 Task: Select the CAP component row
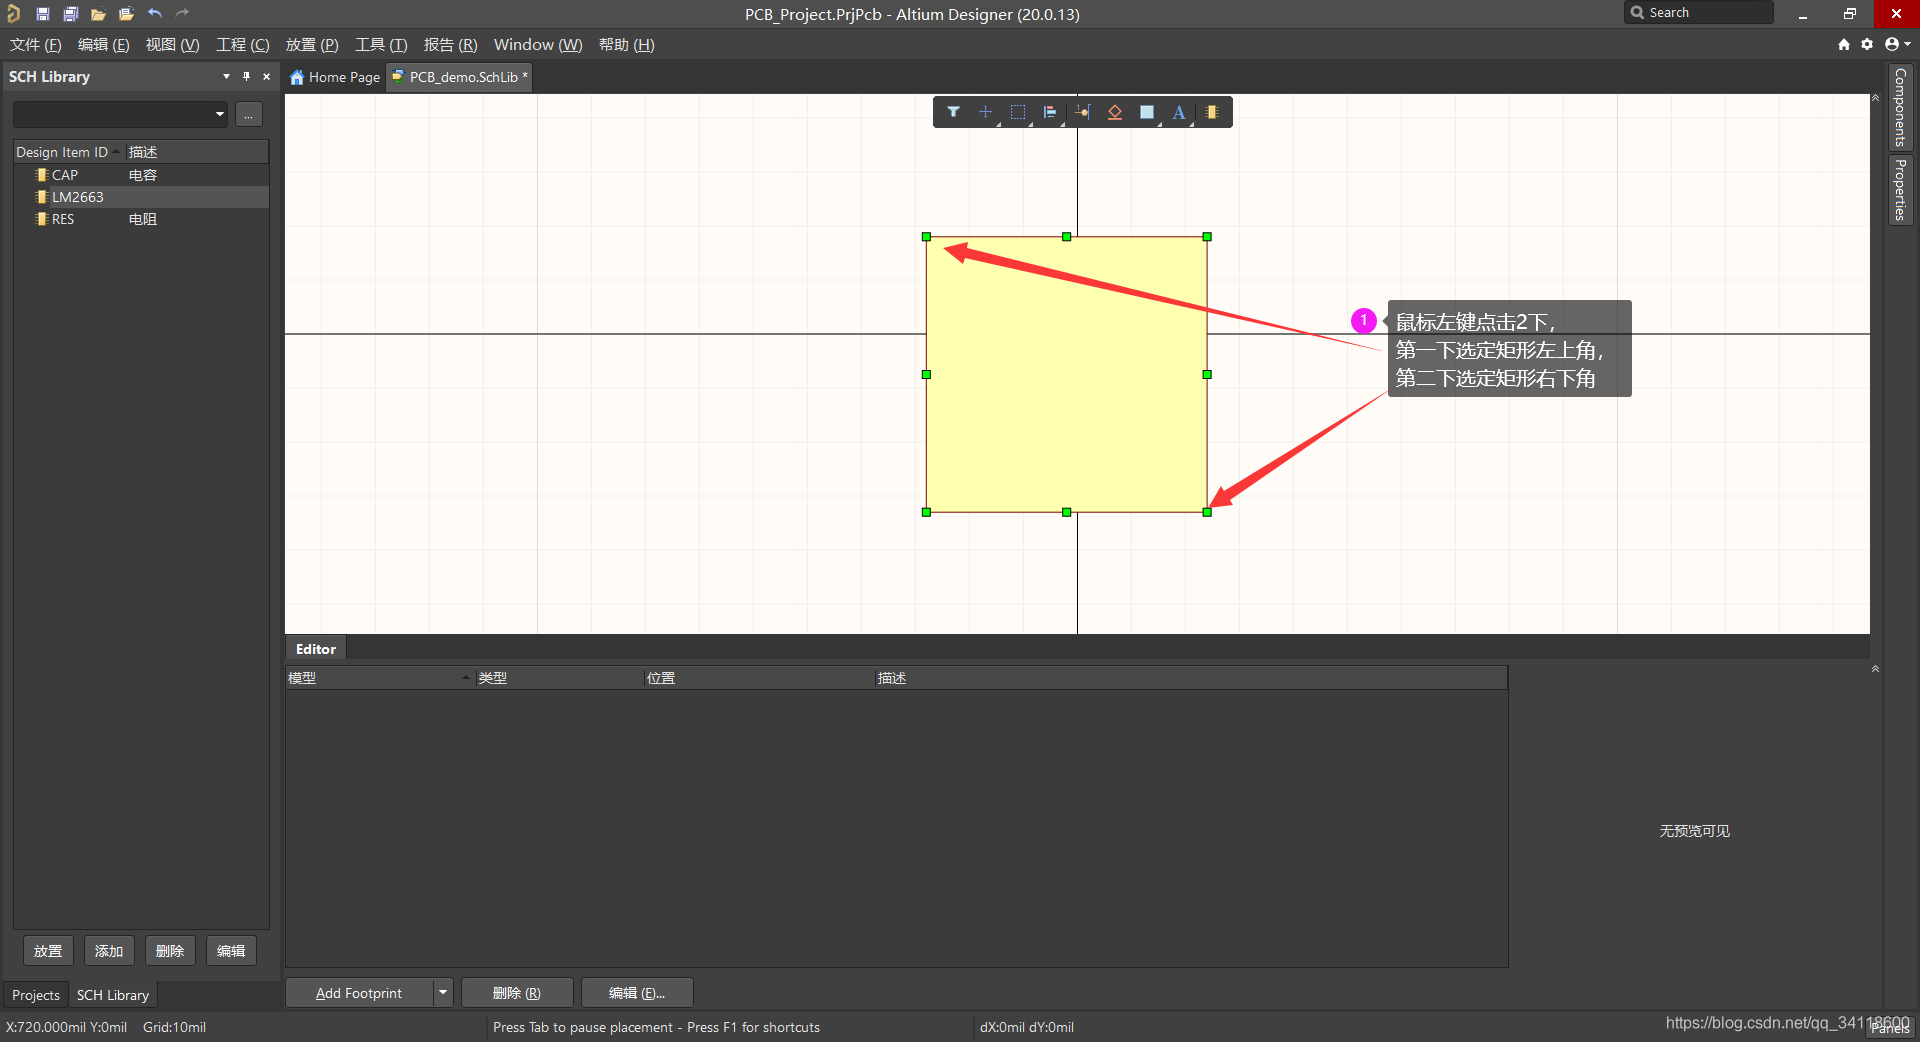coord(141,175)
